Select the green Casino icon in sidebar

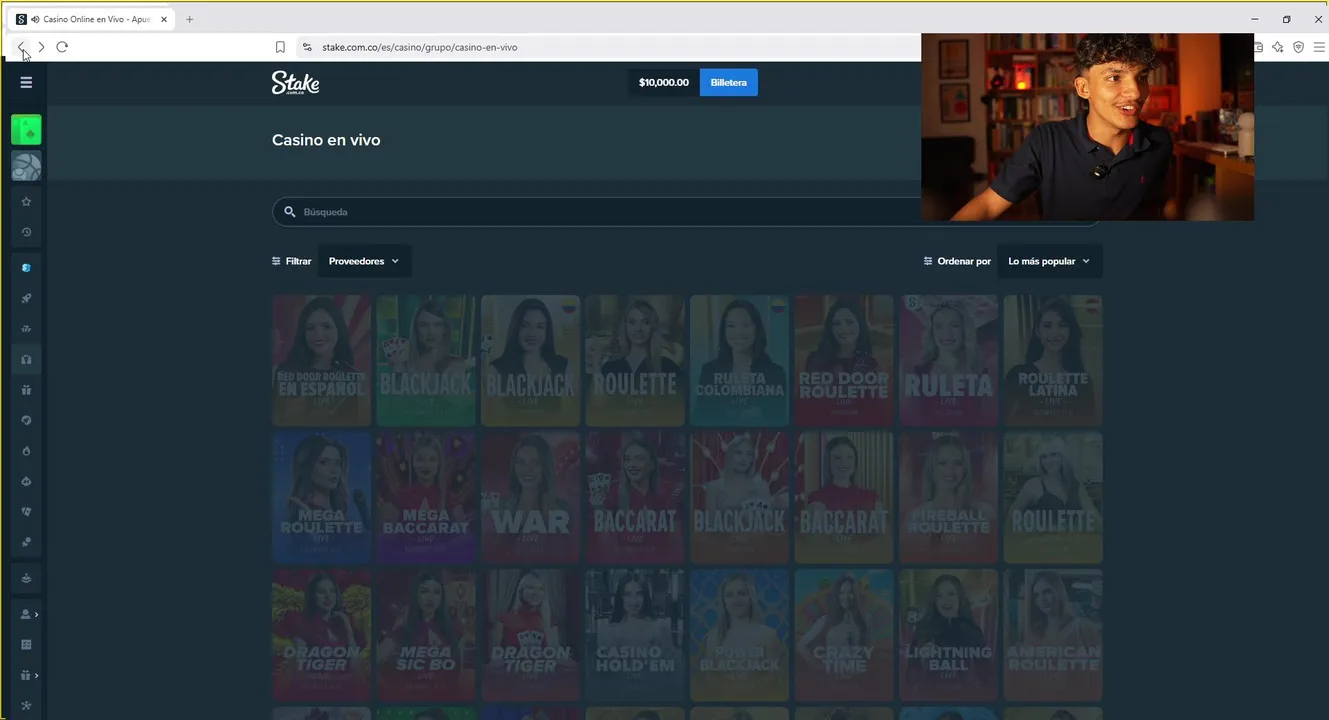[x=26, y=130]
